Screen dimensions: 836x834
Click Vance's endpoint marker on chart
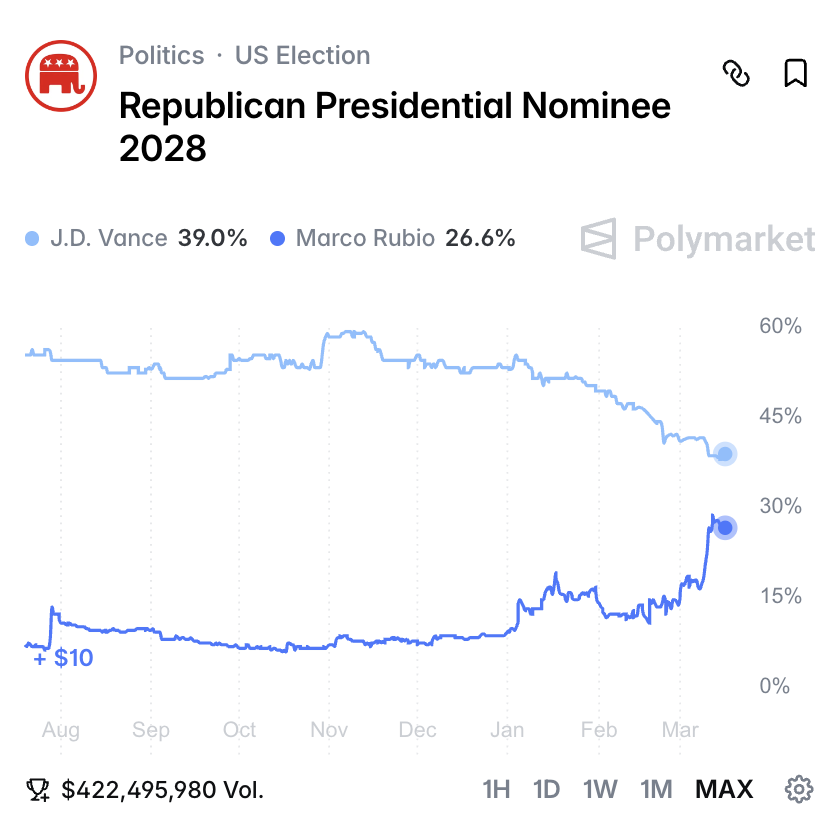(725, 454)
